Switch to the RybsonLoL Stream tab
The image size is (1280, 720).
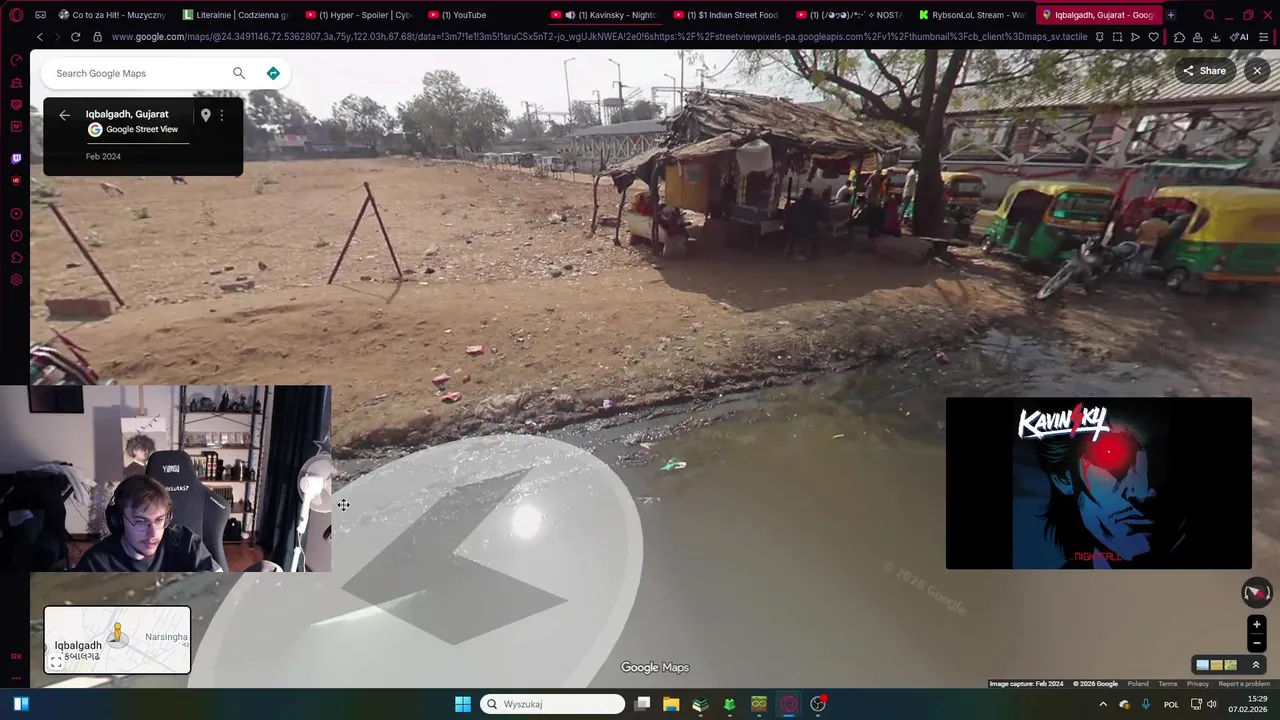[973, 15]
